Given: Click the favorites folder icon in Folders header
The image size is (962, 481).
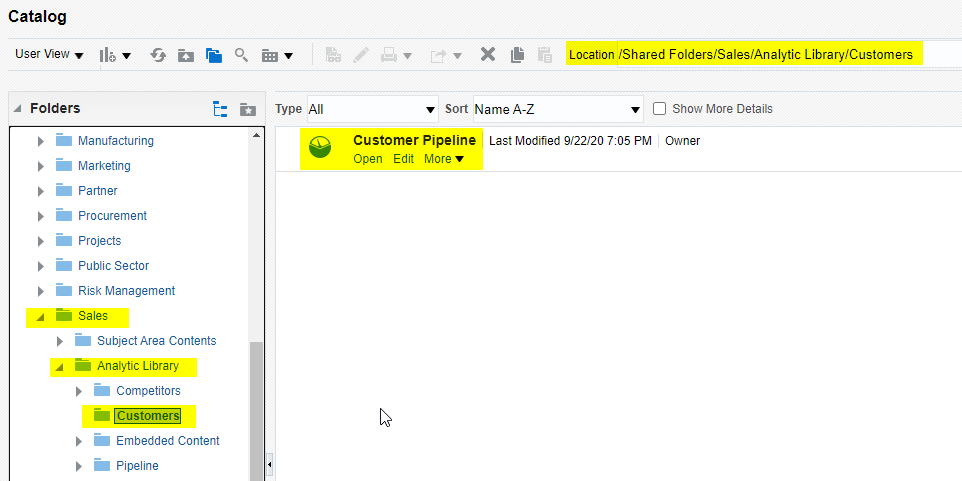Looking at the screenshot, I should 247,109.
